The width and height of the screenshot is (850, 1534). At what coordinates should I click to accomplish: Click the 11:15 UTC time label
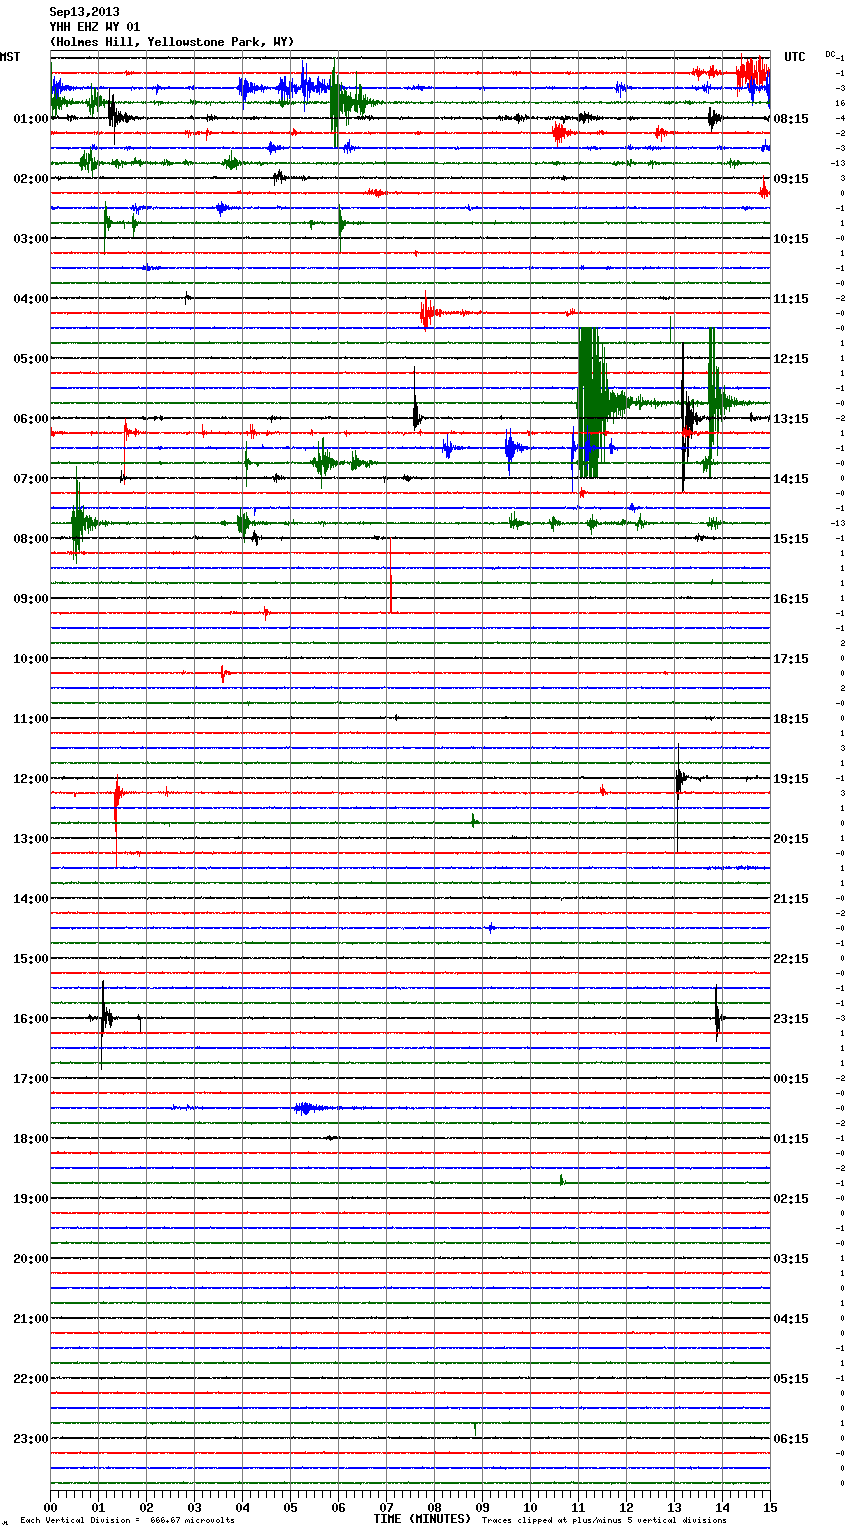click(x=791, y=299)
